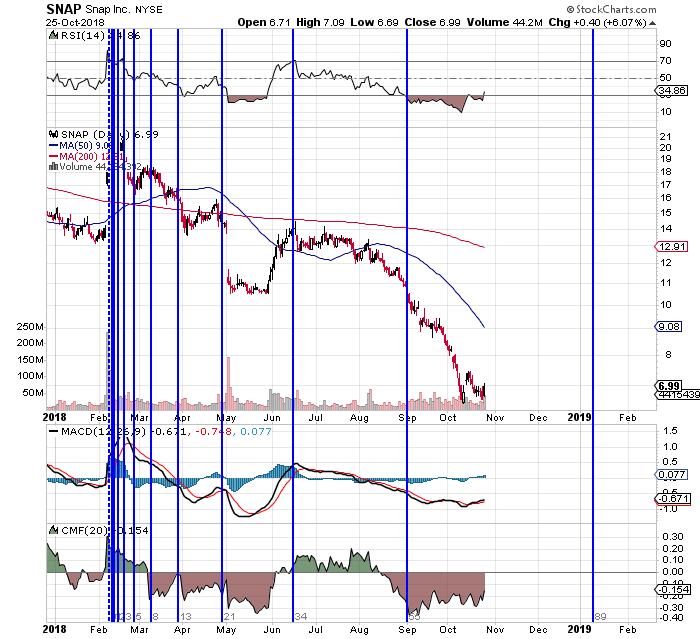Click the Fibonacci time marker labeled 55

coord(414,617)
